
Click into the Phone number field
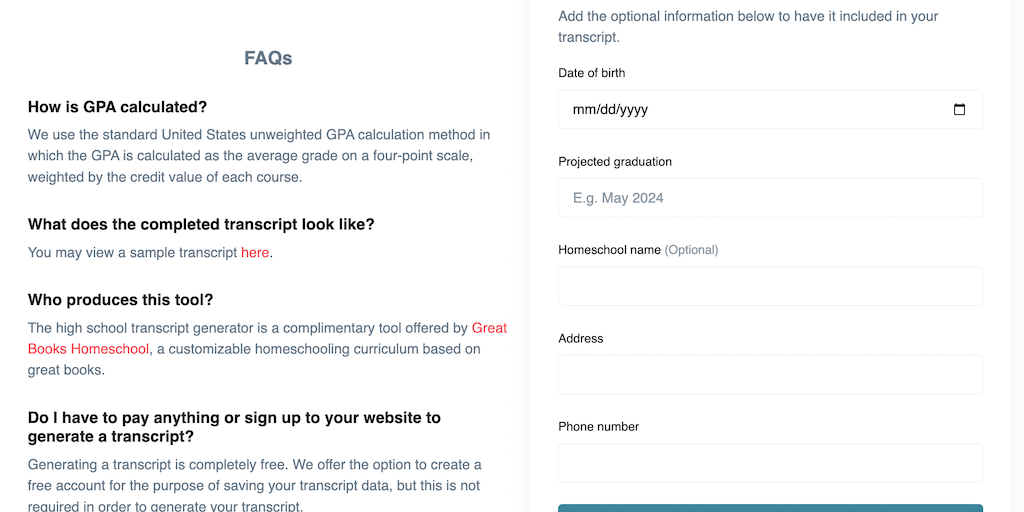[x=770, y=463]
